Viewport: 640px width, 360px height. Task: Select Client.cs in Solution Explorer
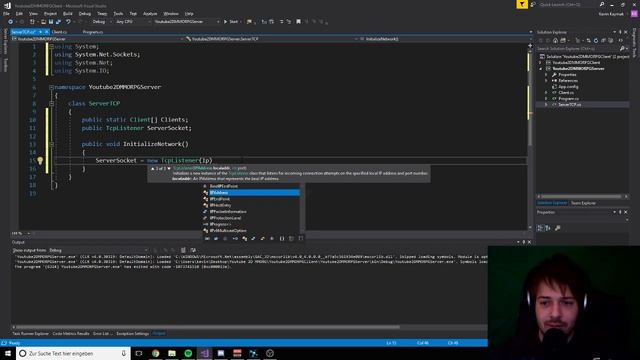click(566, 93)
